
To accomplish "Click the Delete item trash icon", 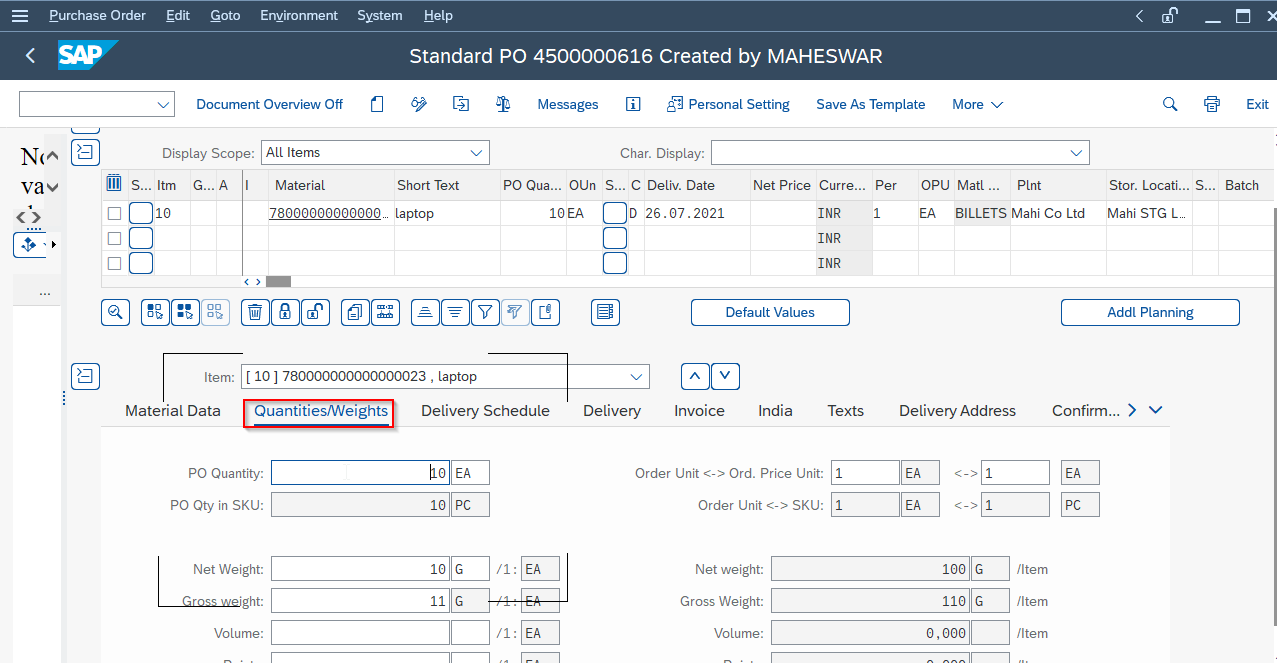I will pos(255,312).
